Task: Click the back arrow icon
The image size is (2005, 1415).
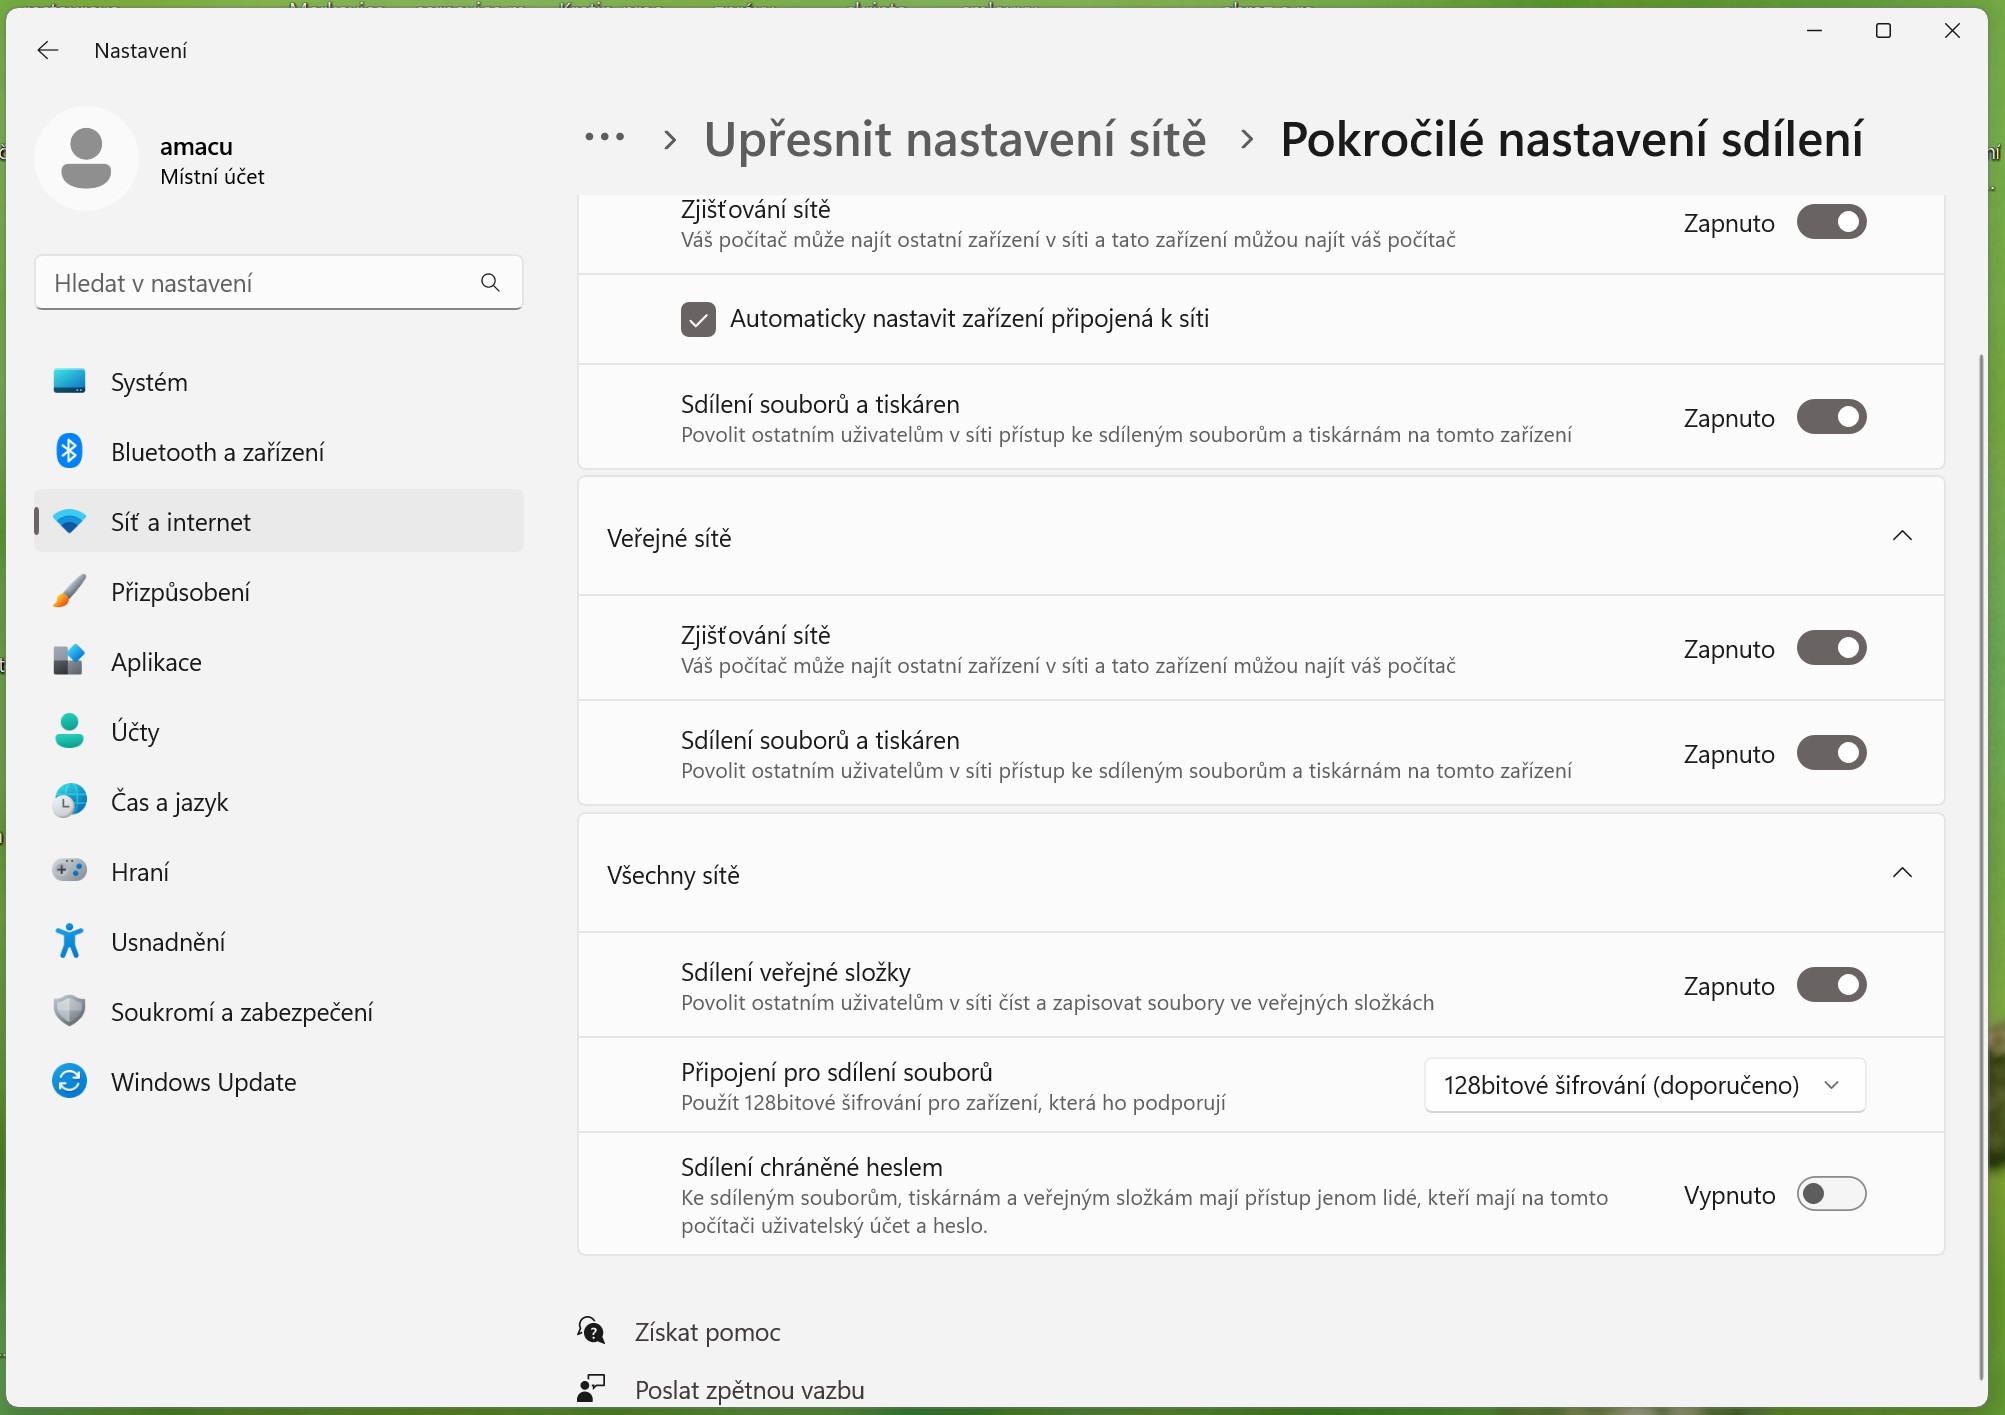Action: (47, 50)
